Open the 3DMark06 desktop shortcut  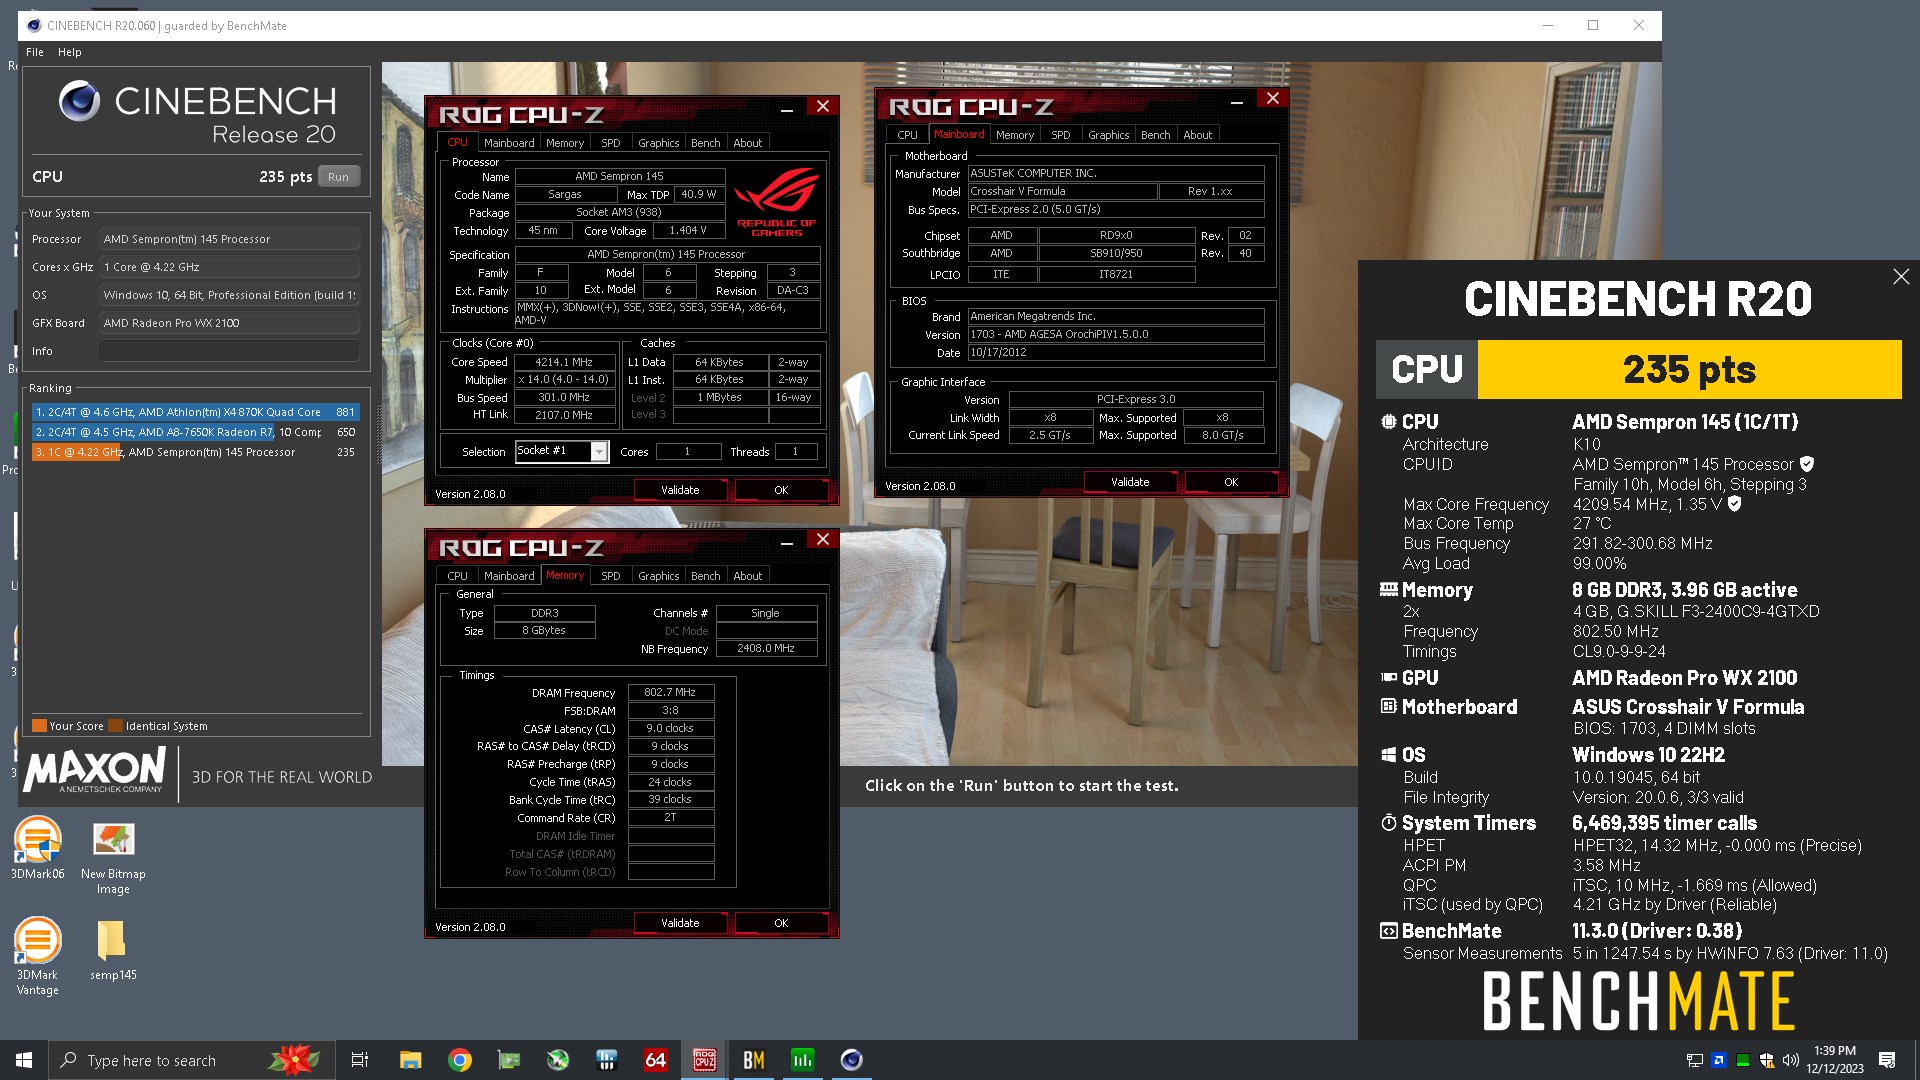pos(37,848)
